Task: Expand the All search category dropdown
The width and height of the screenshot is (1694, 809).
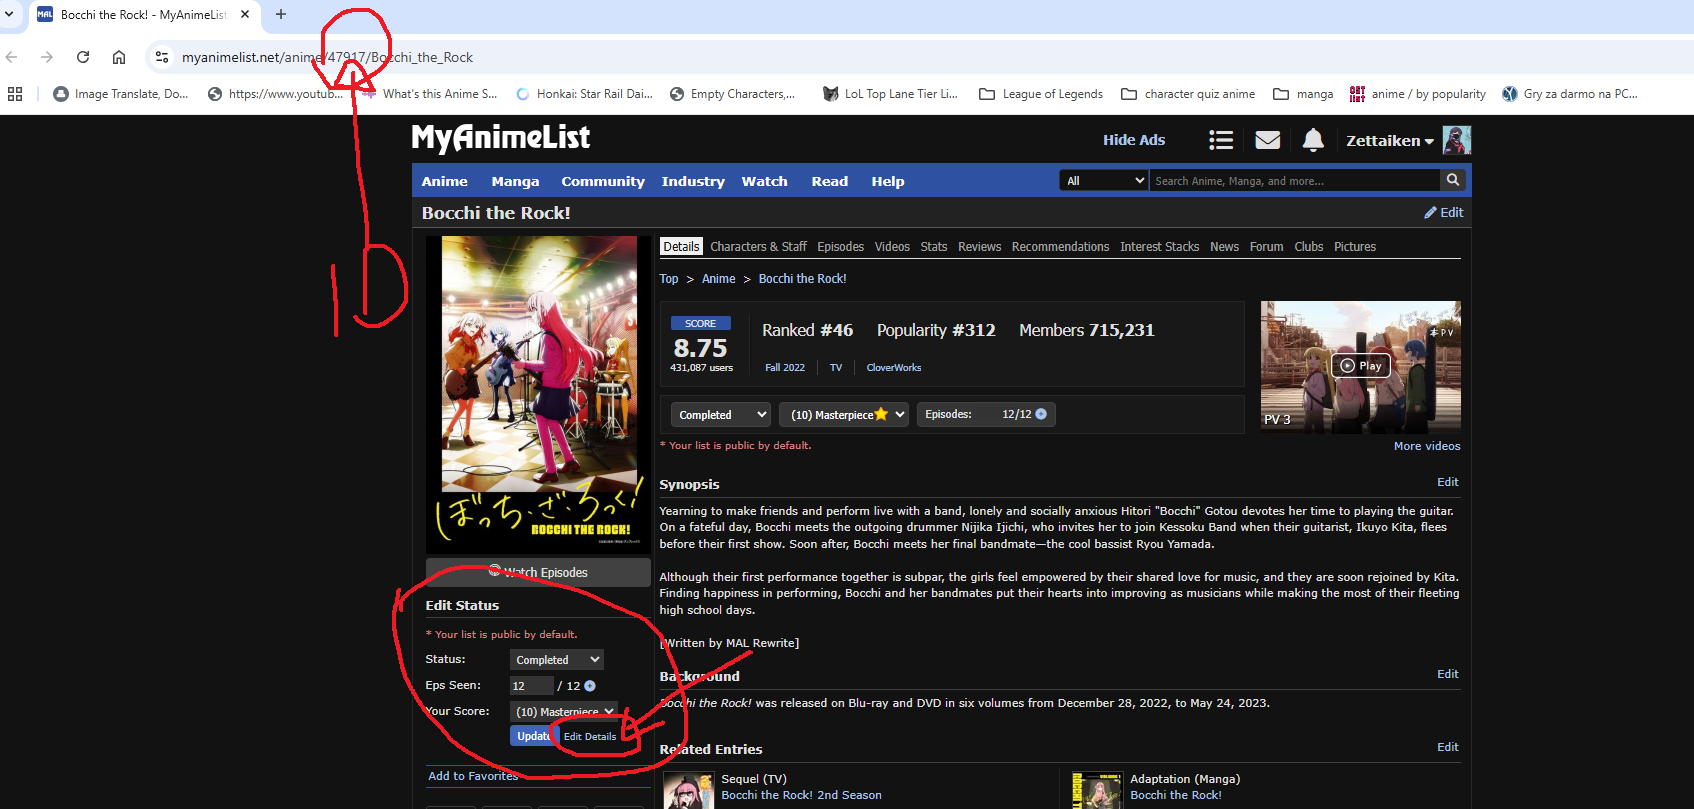Action: [1104, 181]
